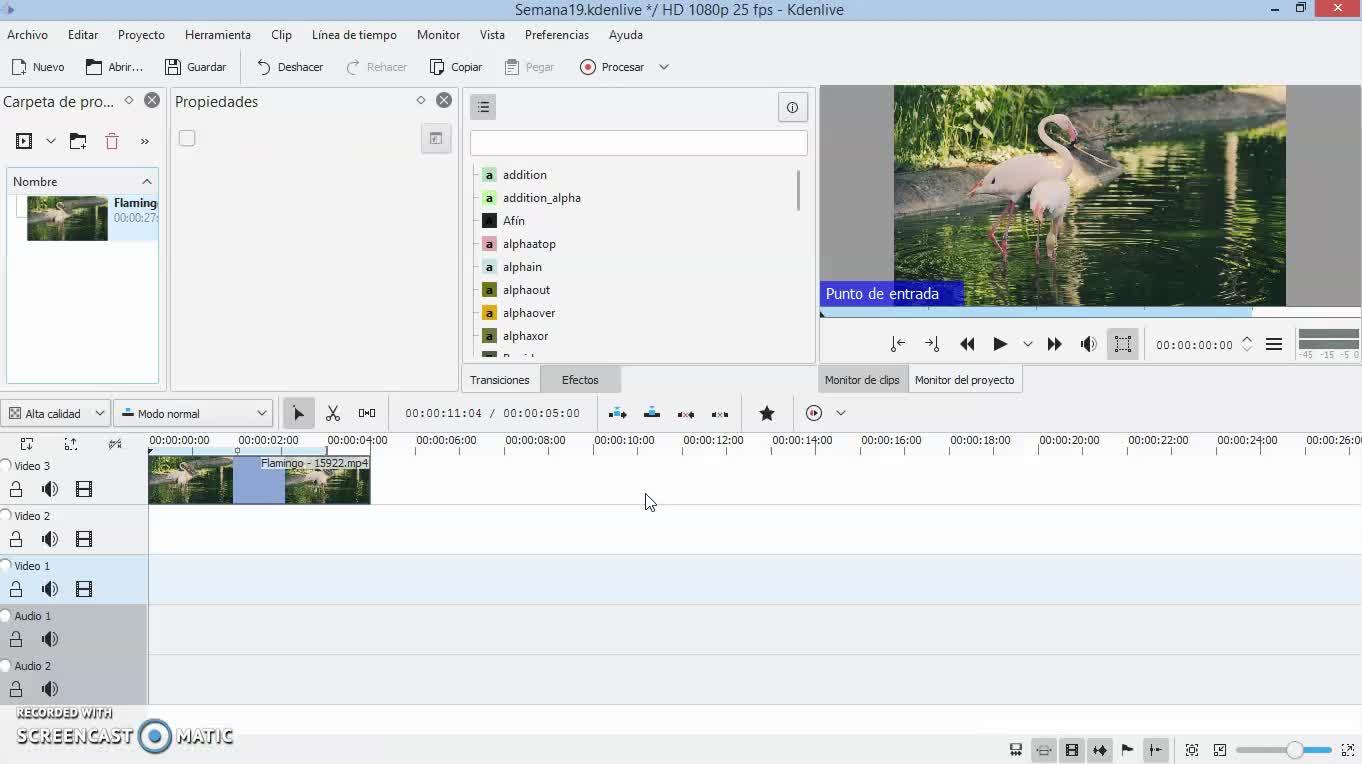
Task: Tick the checkbox in Propiedades panel
Action: (187, 139)
